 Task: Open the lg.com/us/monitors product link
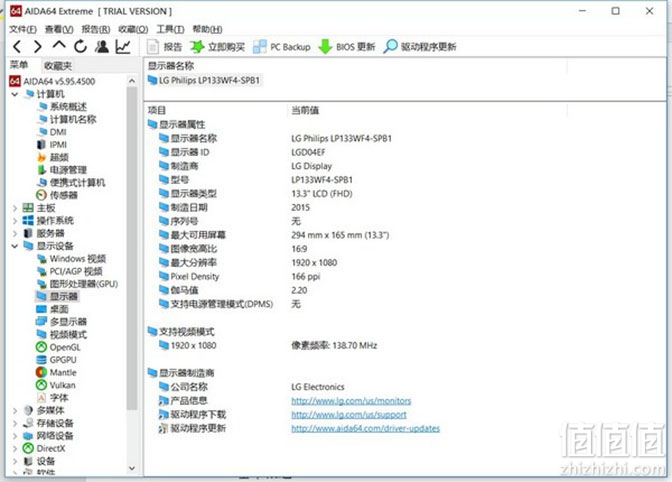(x=351, y=401)
